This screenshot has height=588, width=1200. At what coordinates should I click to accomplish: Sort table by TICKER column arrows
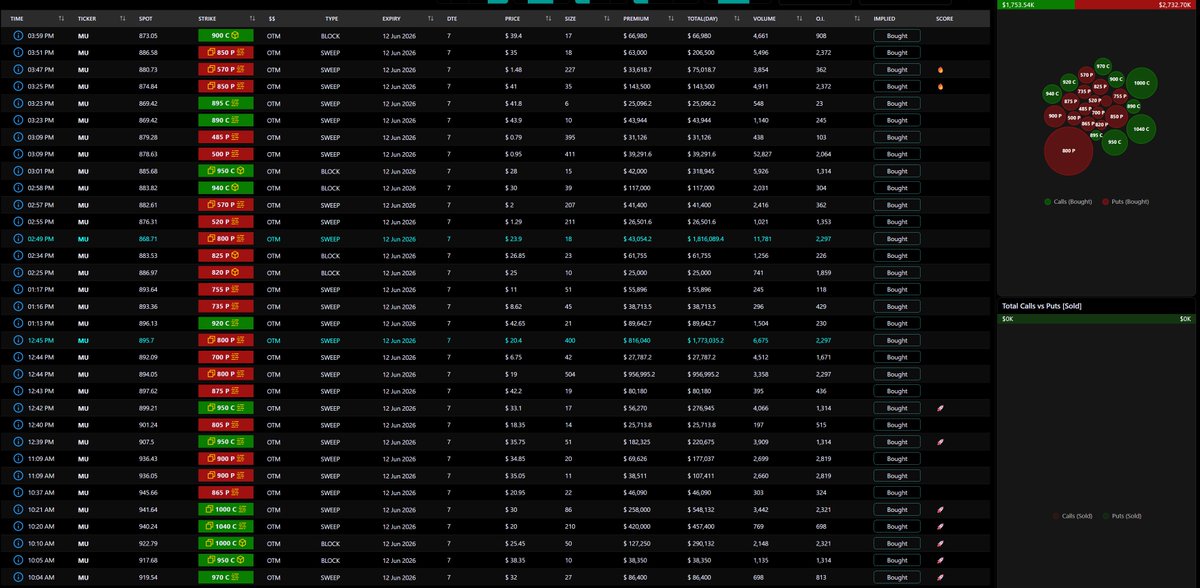click(x=123, y=19)
